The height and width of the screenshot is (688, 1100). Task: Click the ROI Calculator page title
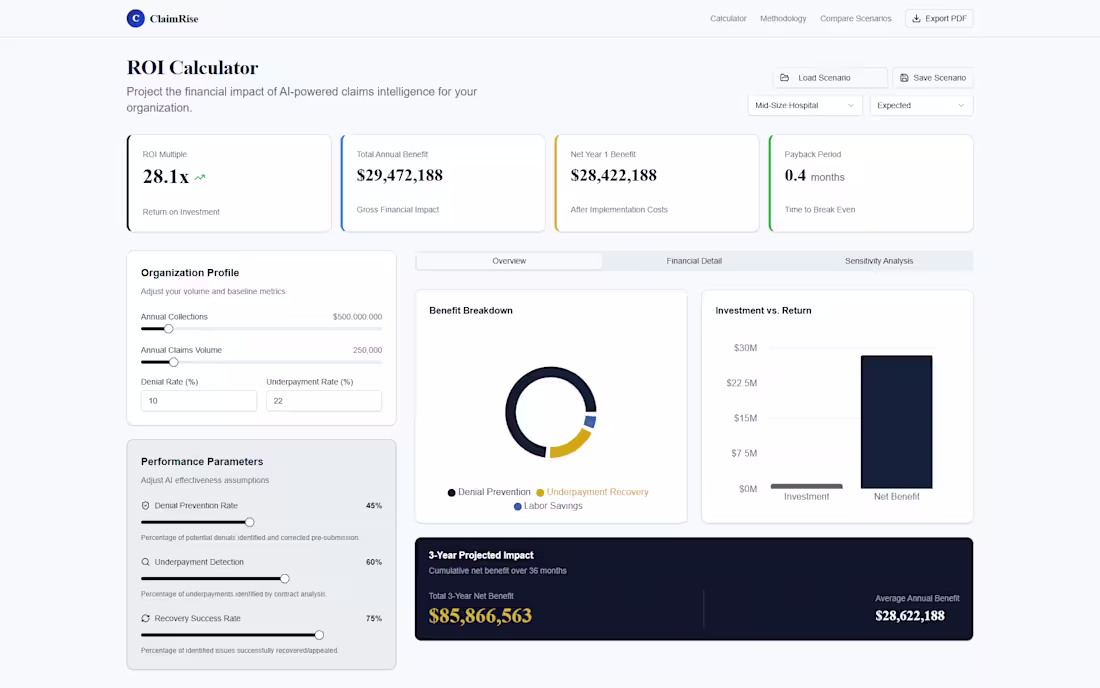(192, 67)
